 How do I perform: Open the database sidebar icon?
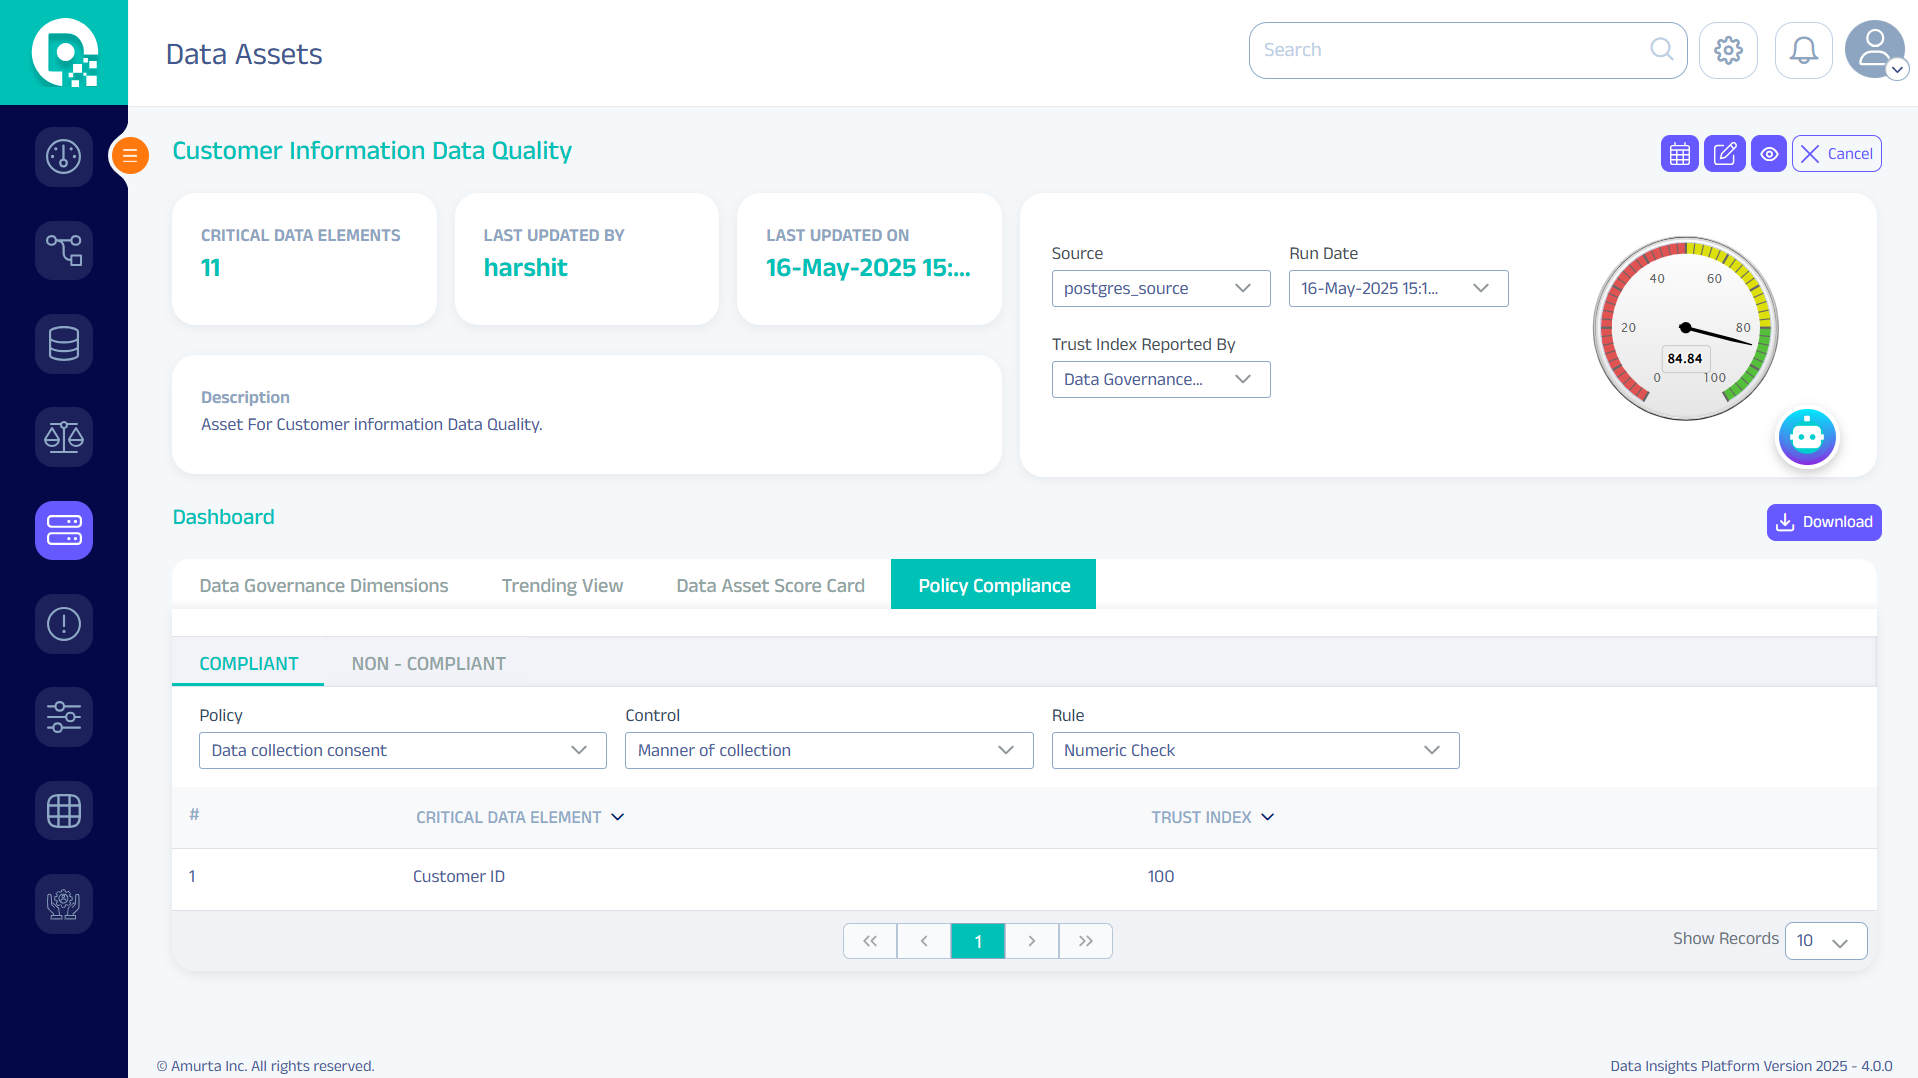(64, 343)
